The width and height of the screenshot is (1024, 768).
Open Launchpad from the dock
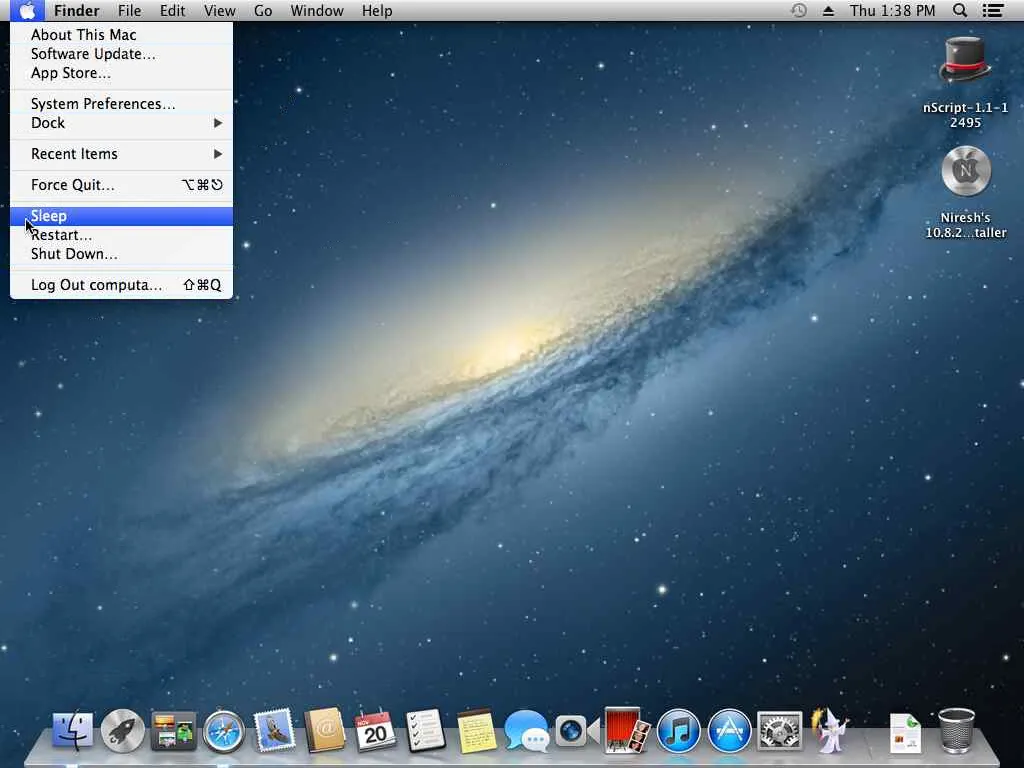click(x=124, y=731)
